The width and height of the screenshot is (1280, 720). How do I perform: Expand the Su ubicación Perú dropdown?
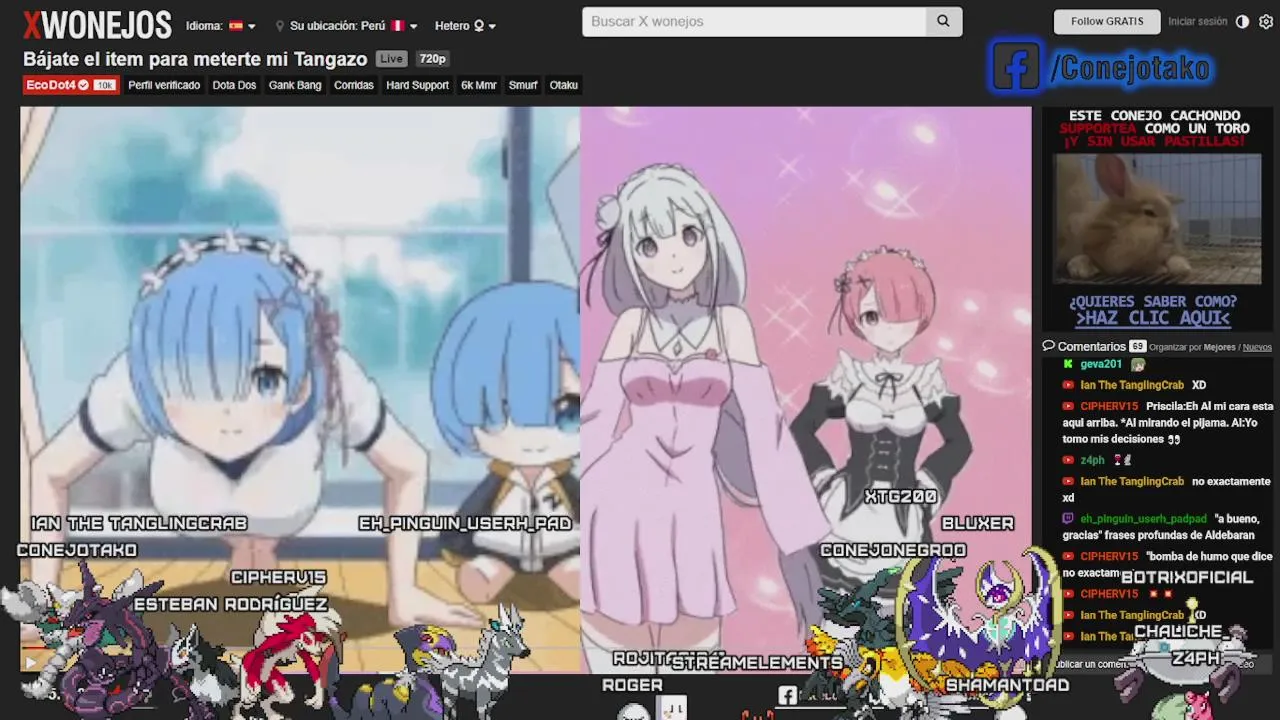[x=346, y=26]
